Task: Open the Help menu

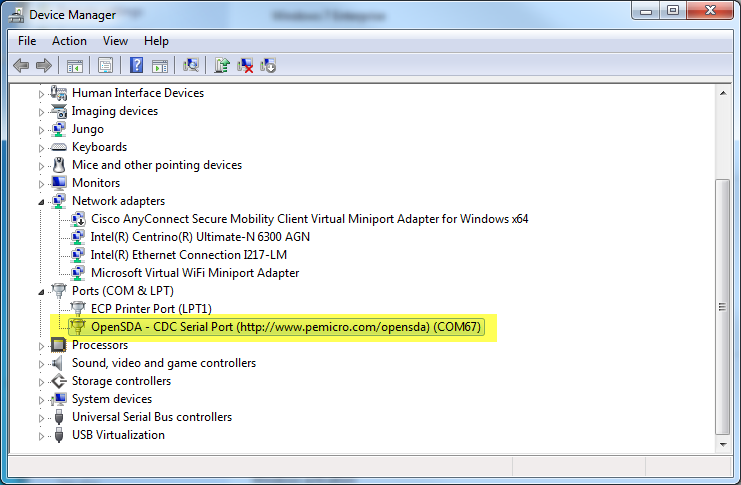Action: 156,41
